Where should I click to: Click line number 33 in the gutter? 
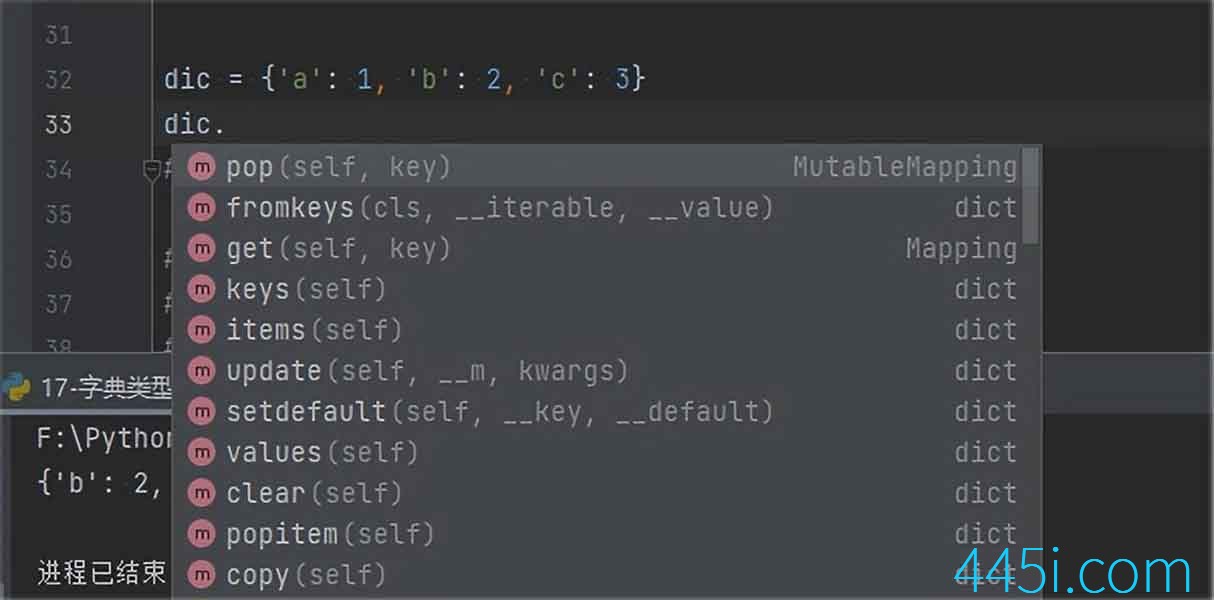click(59, 125)
